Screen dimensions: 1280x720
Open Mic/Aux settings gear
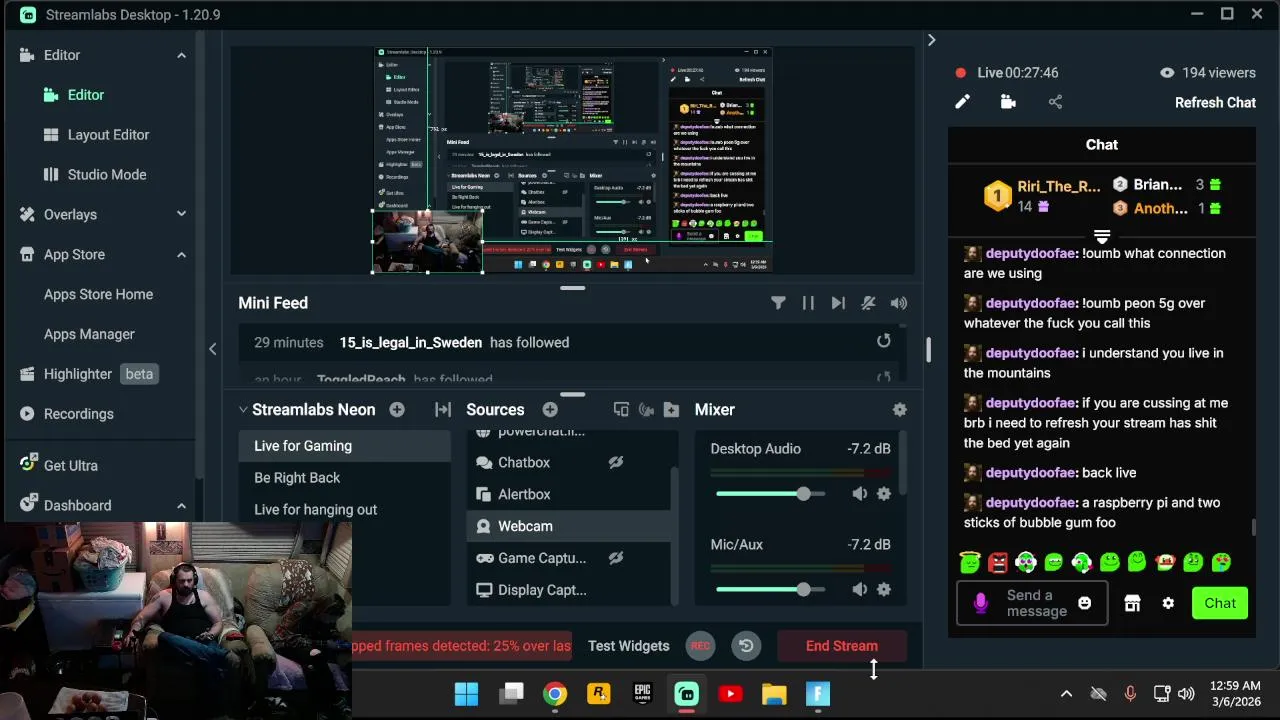884,590
